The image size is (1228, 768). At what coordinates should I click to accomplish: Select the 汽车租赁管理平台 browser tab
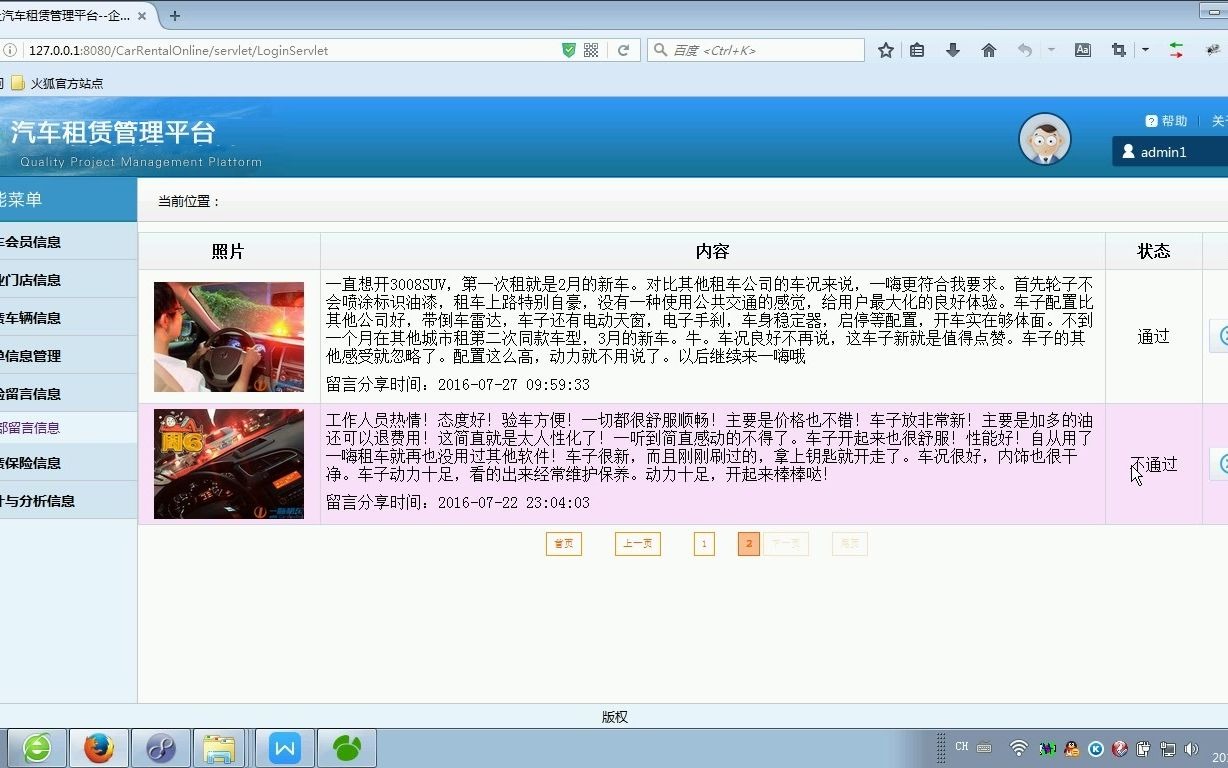70,15
